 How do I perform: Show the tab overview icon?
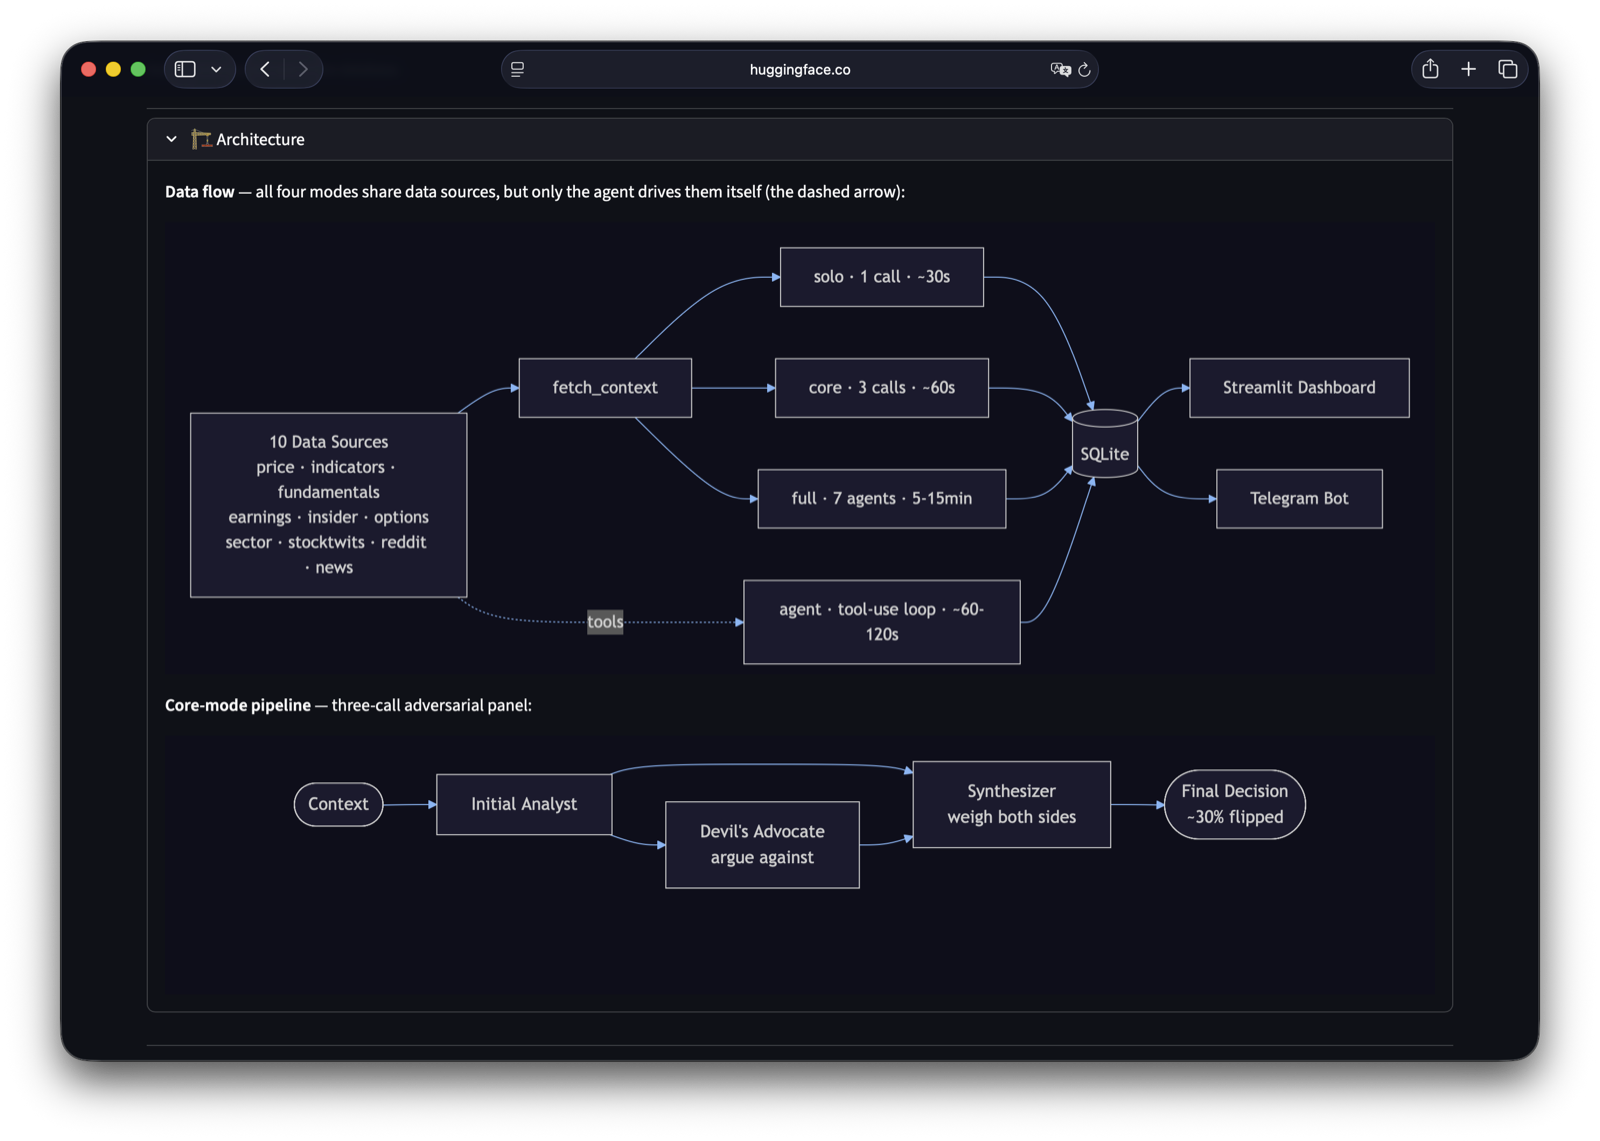(x=1507, y=69)
